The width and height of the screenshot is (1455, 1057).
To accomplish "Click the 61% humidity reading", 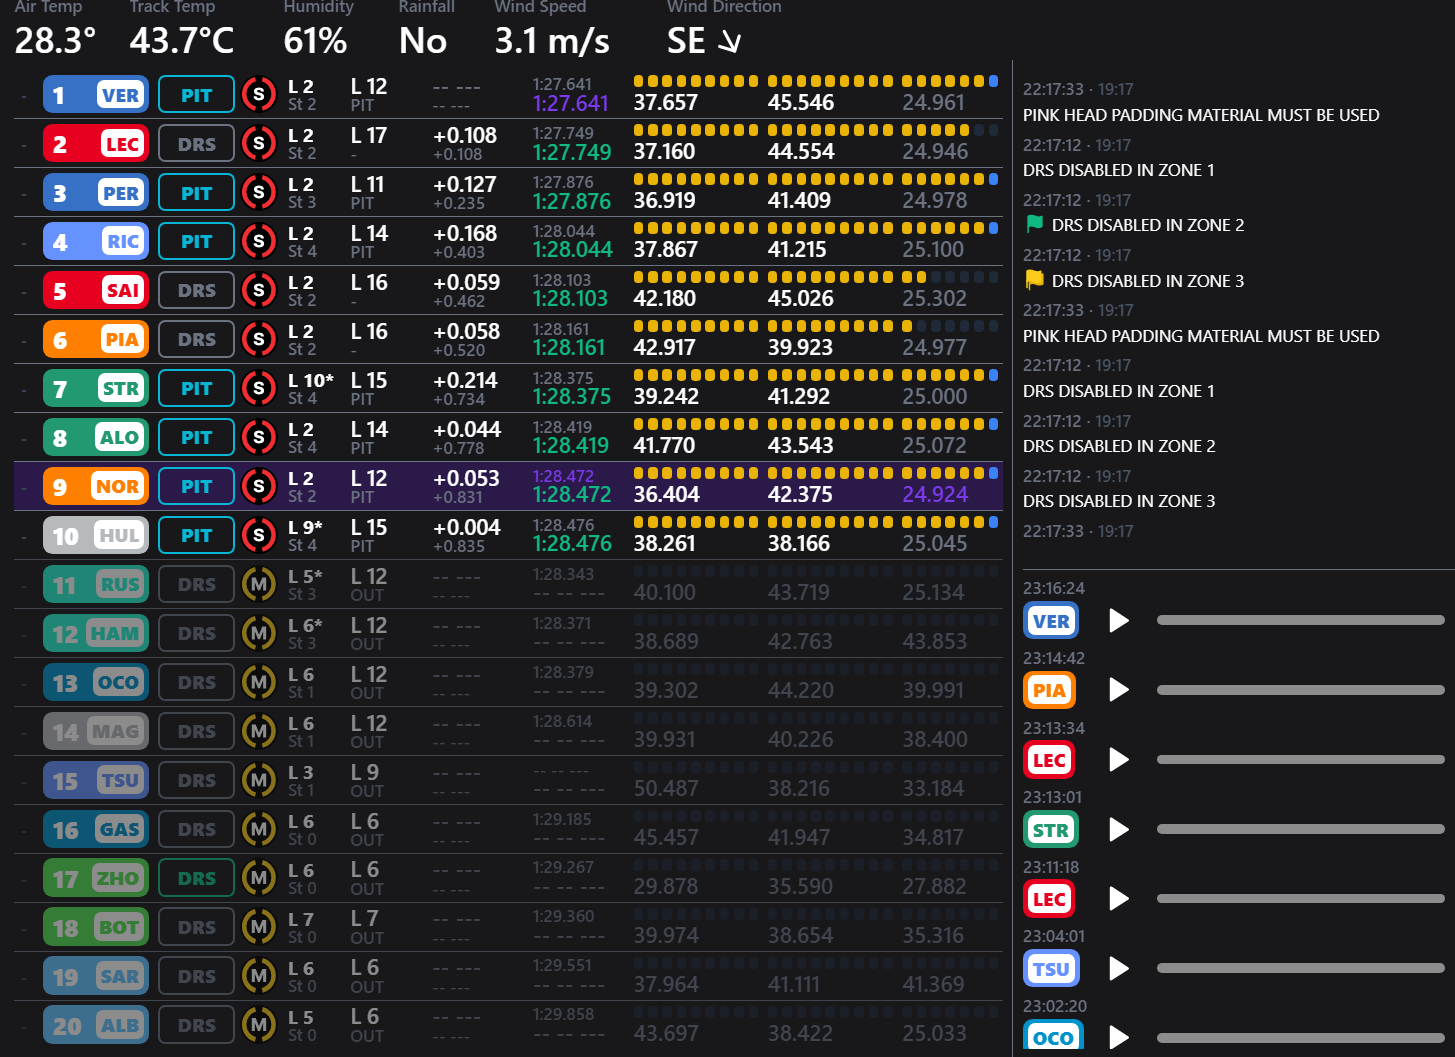I will [x=315, y=41].
